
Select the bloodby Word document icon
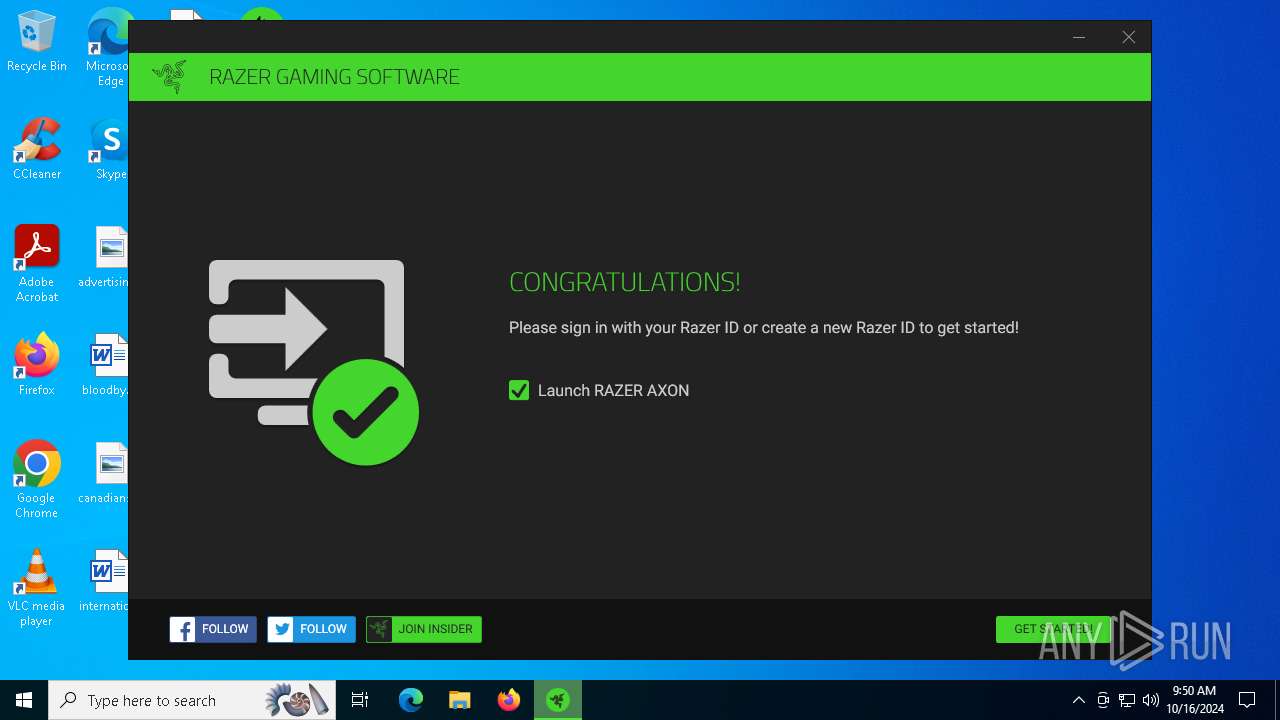107,364
